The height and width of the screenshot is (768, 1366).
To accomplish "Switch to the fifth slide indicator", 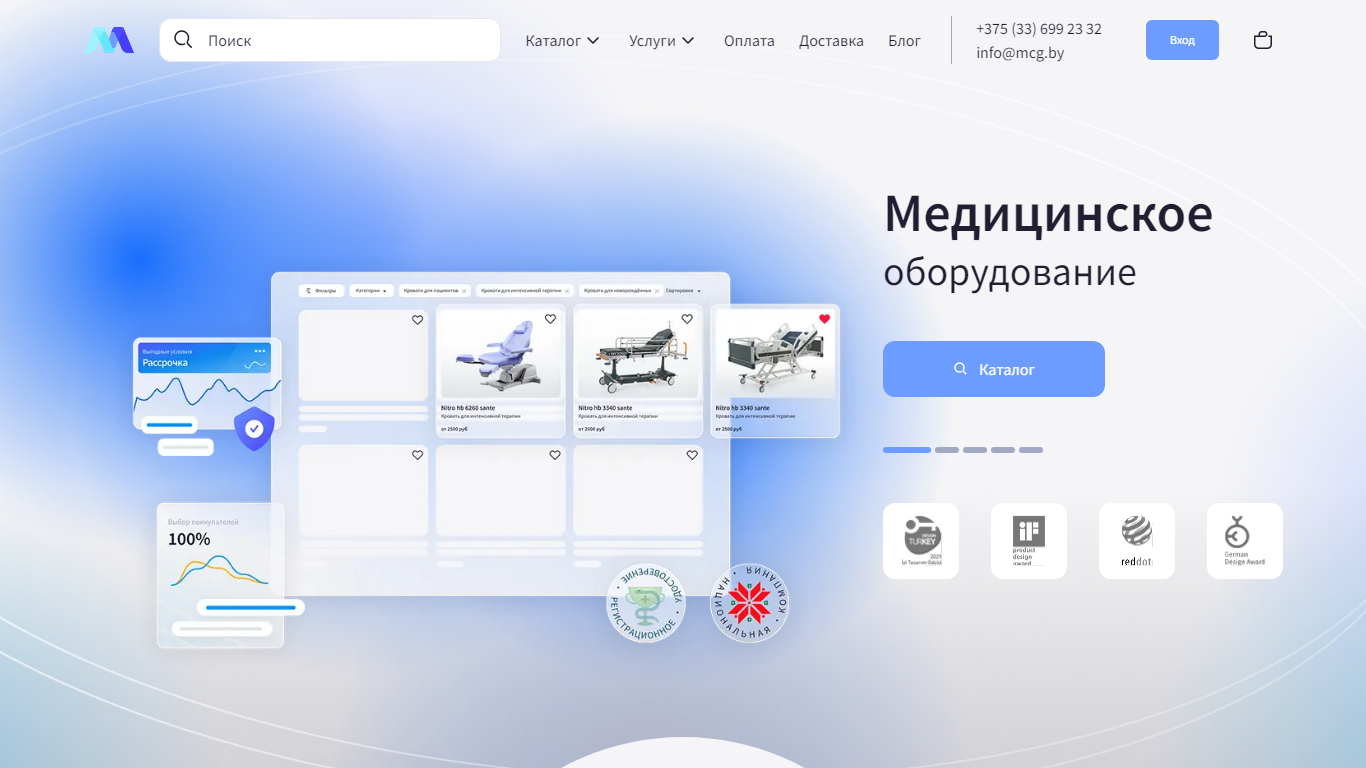I will click(x=1031, y=450).
